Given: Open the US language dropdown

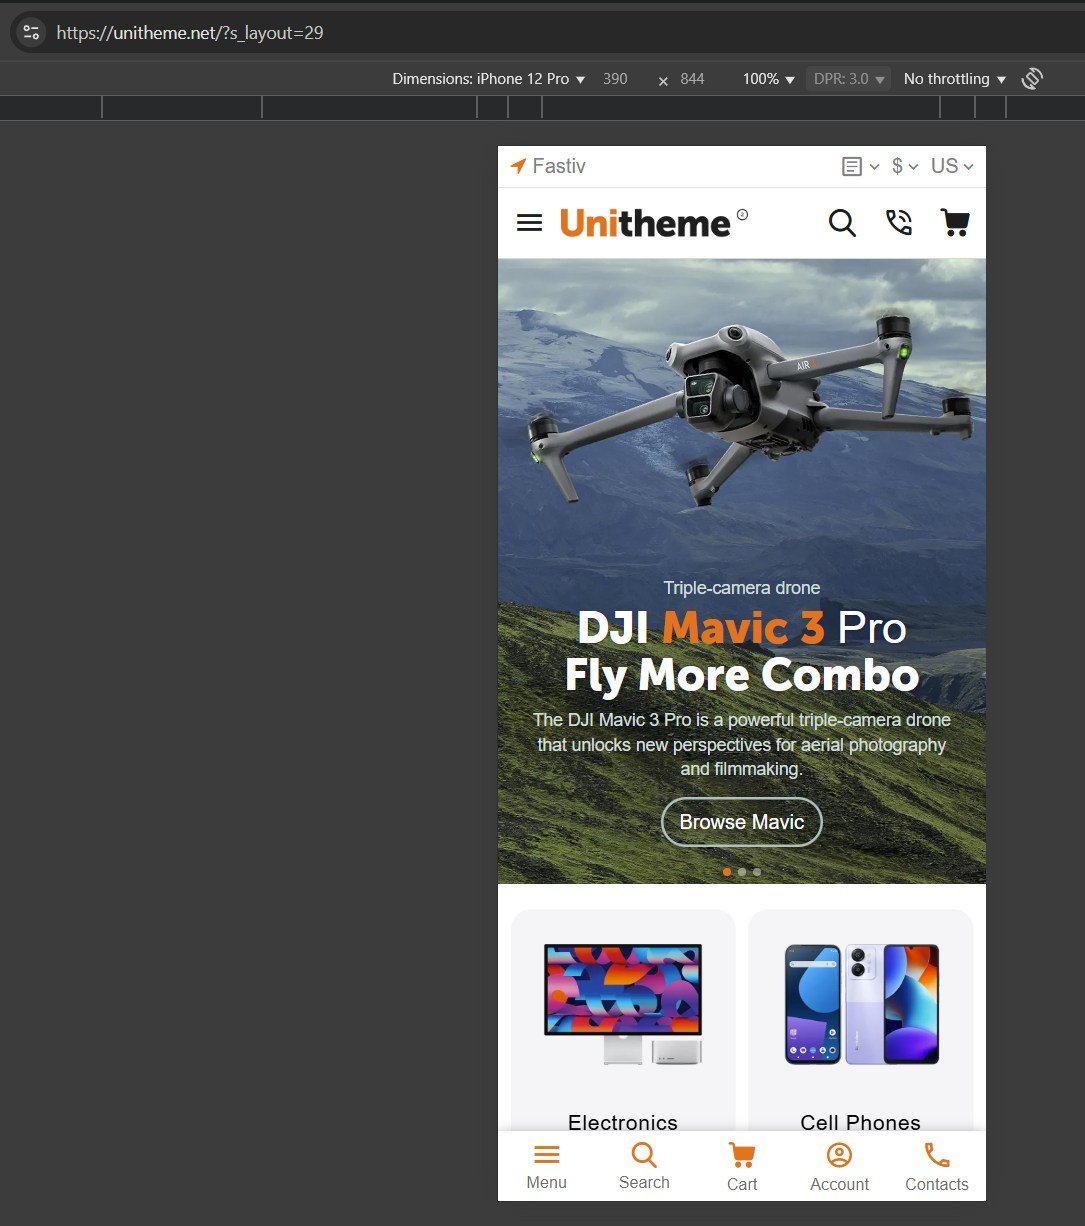Looking at the screenshot, I should (952, 167).
